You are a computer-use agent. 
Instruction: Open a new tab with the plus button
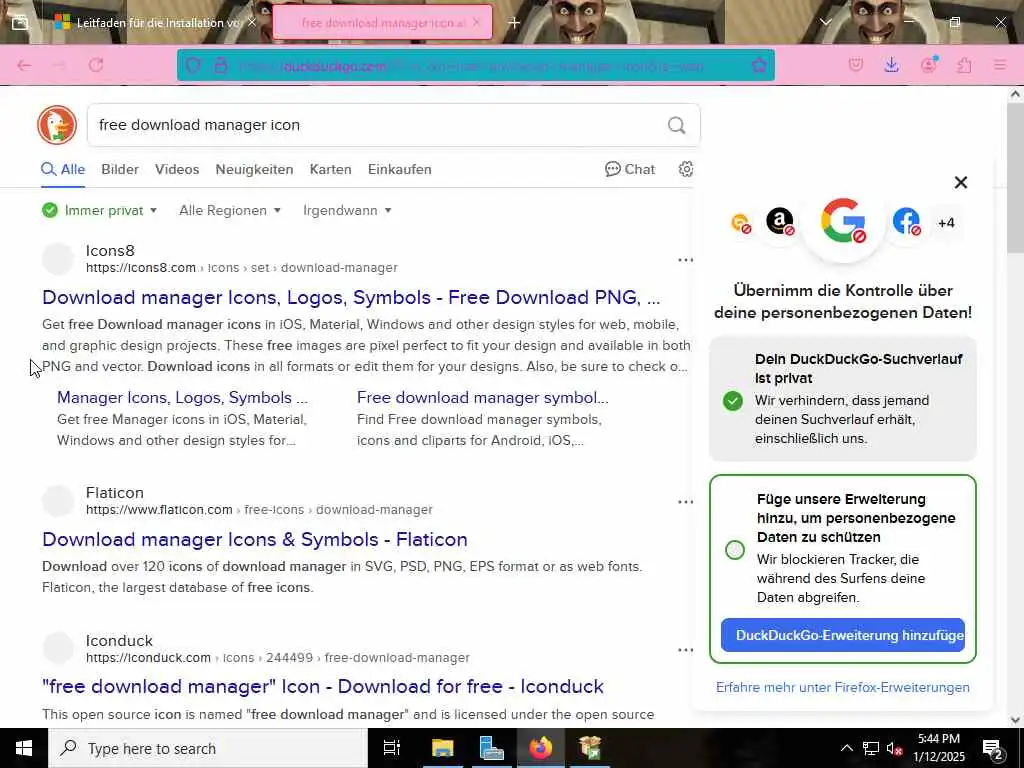[x=515, y=23]
